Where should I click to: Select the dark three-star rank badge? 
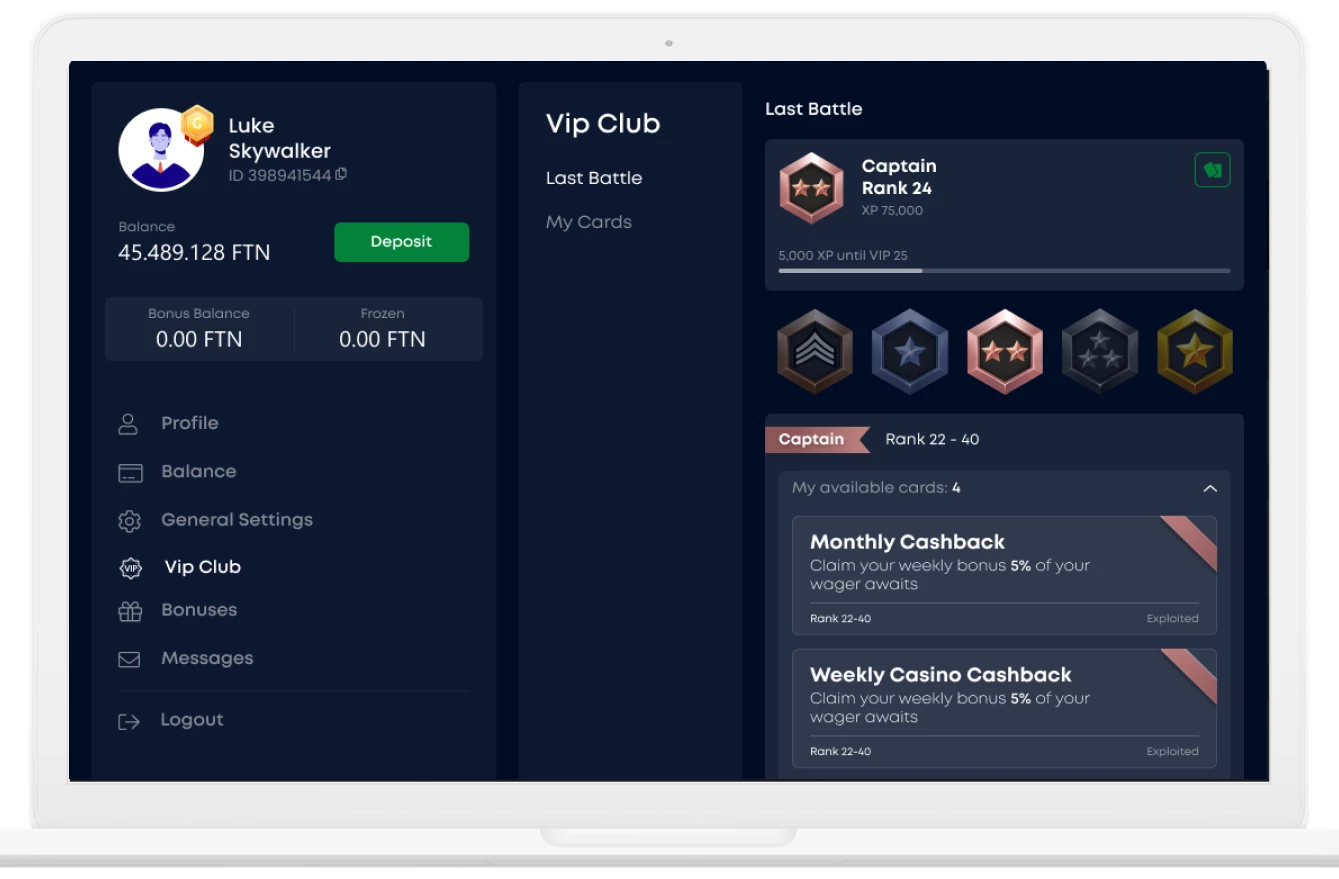(x=1099, y=352)
